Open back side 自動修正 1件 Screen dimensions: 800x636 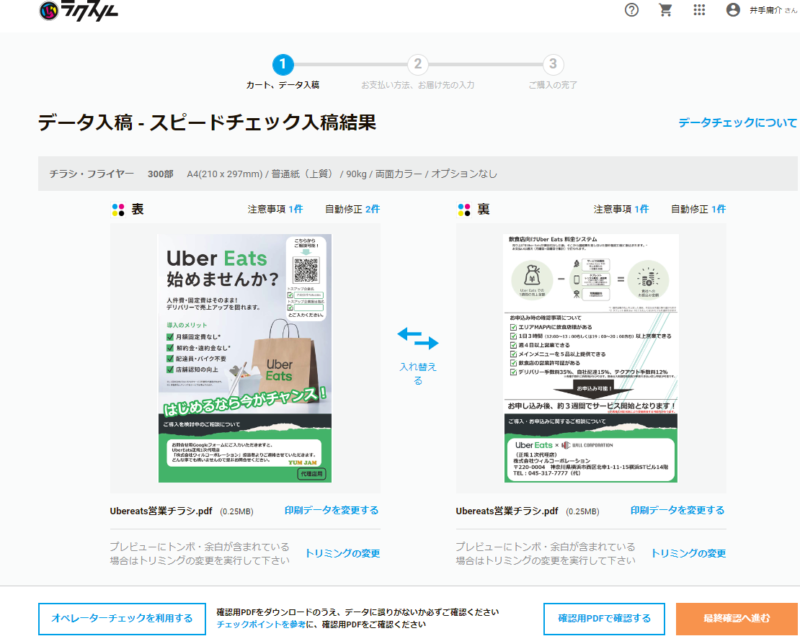[698, 209]
